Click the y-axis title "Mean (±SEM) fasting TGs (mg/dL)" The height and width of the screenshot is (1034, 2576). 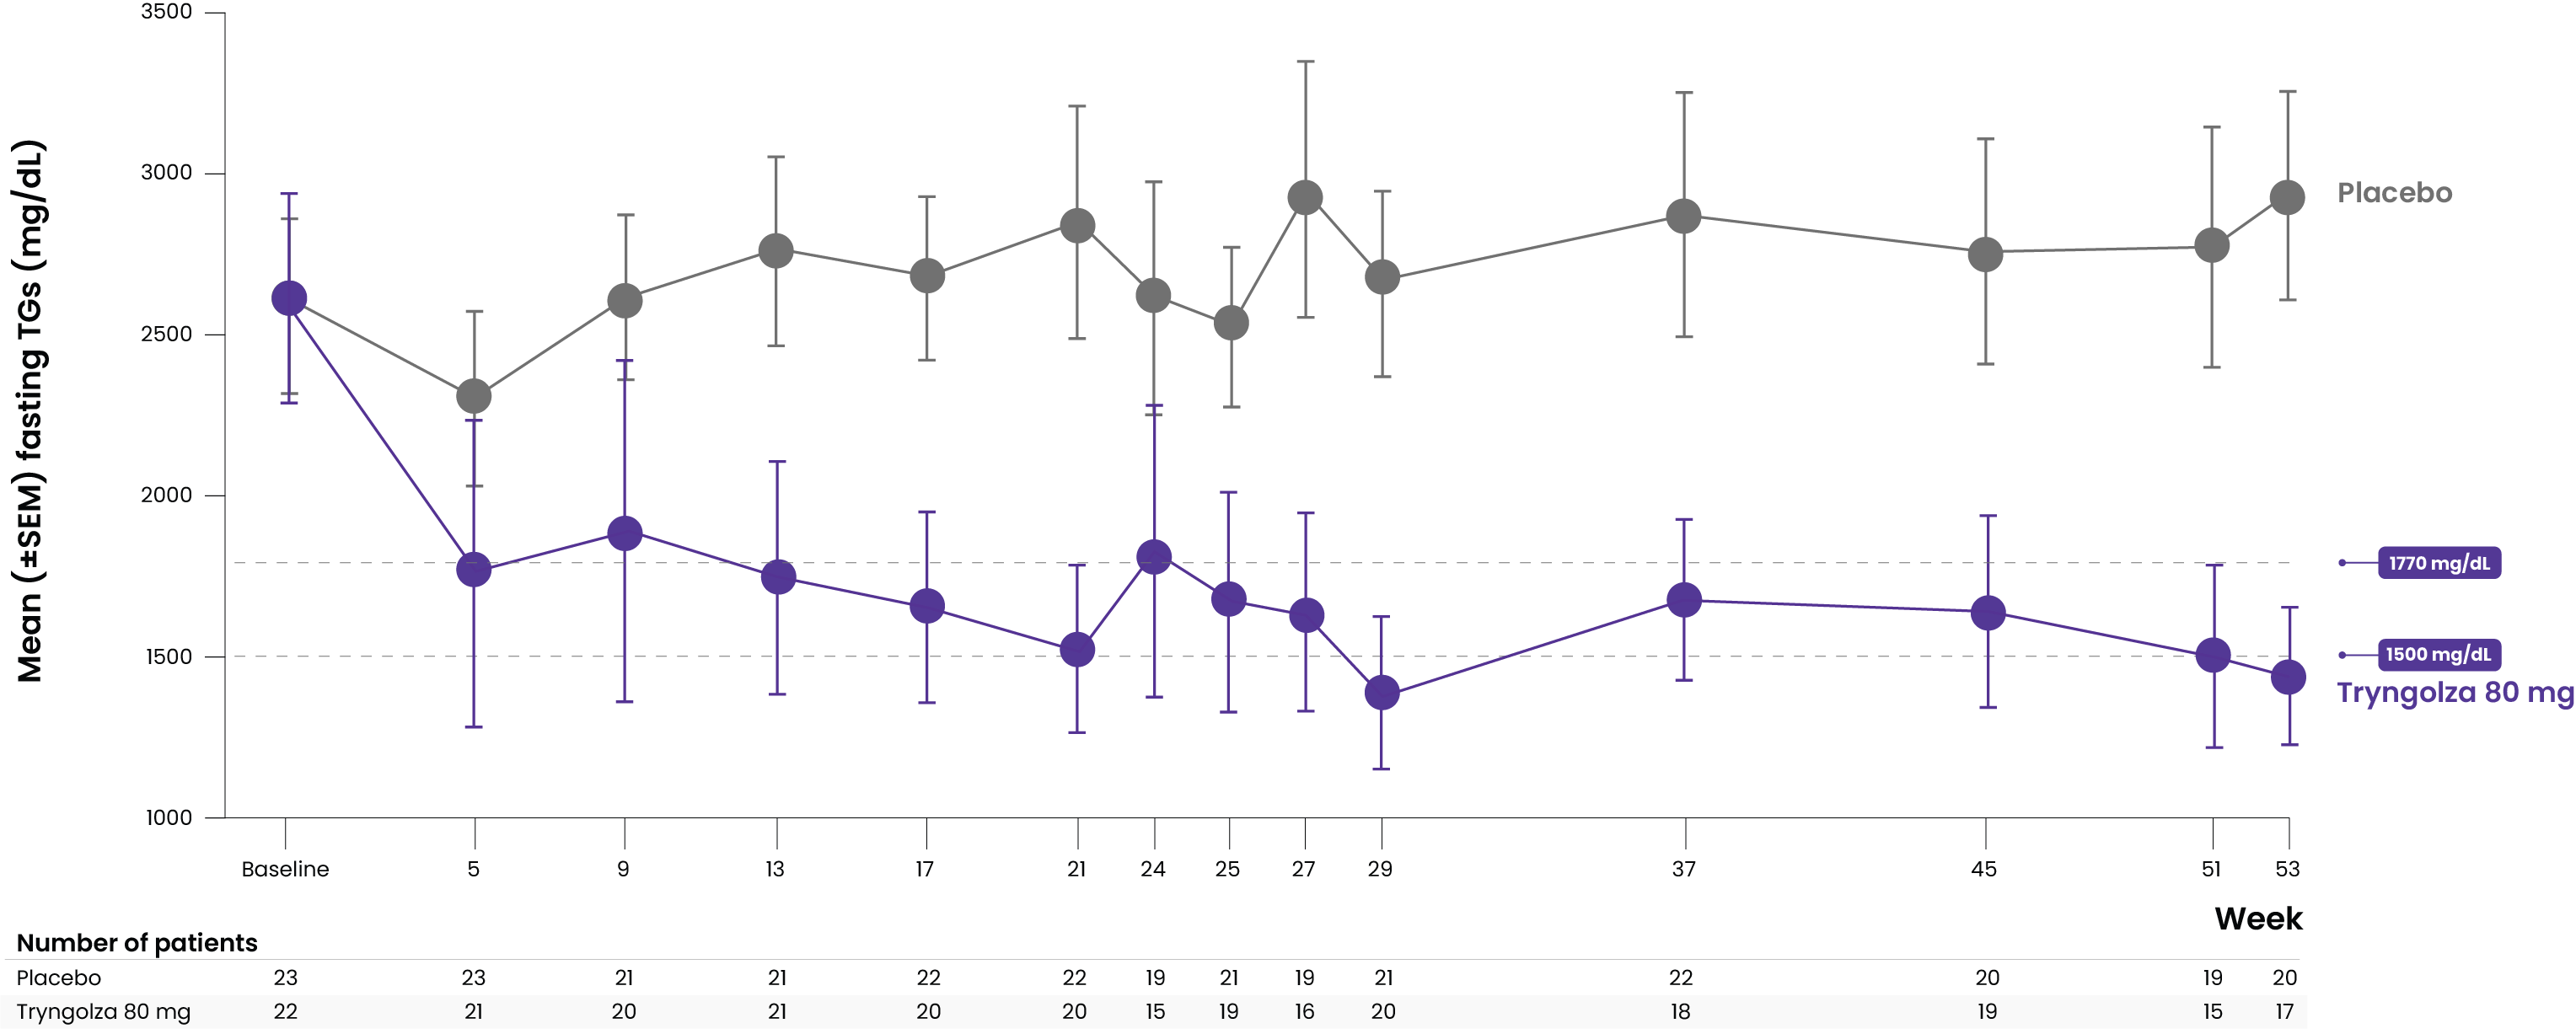tap(30, 411)
